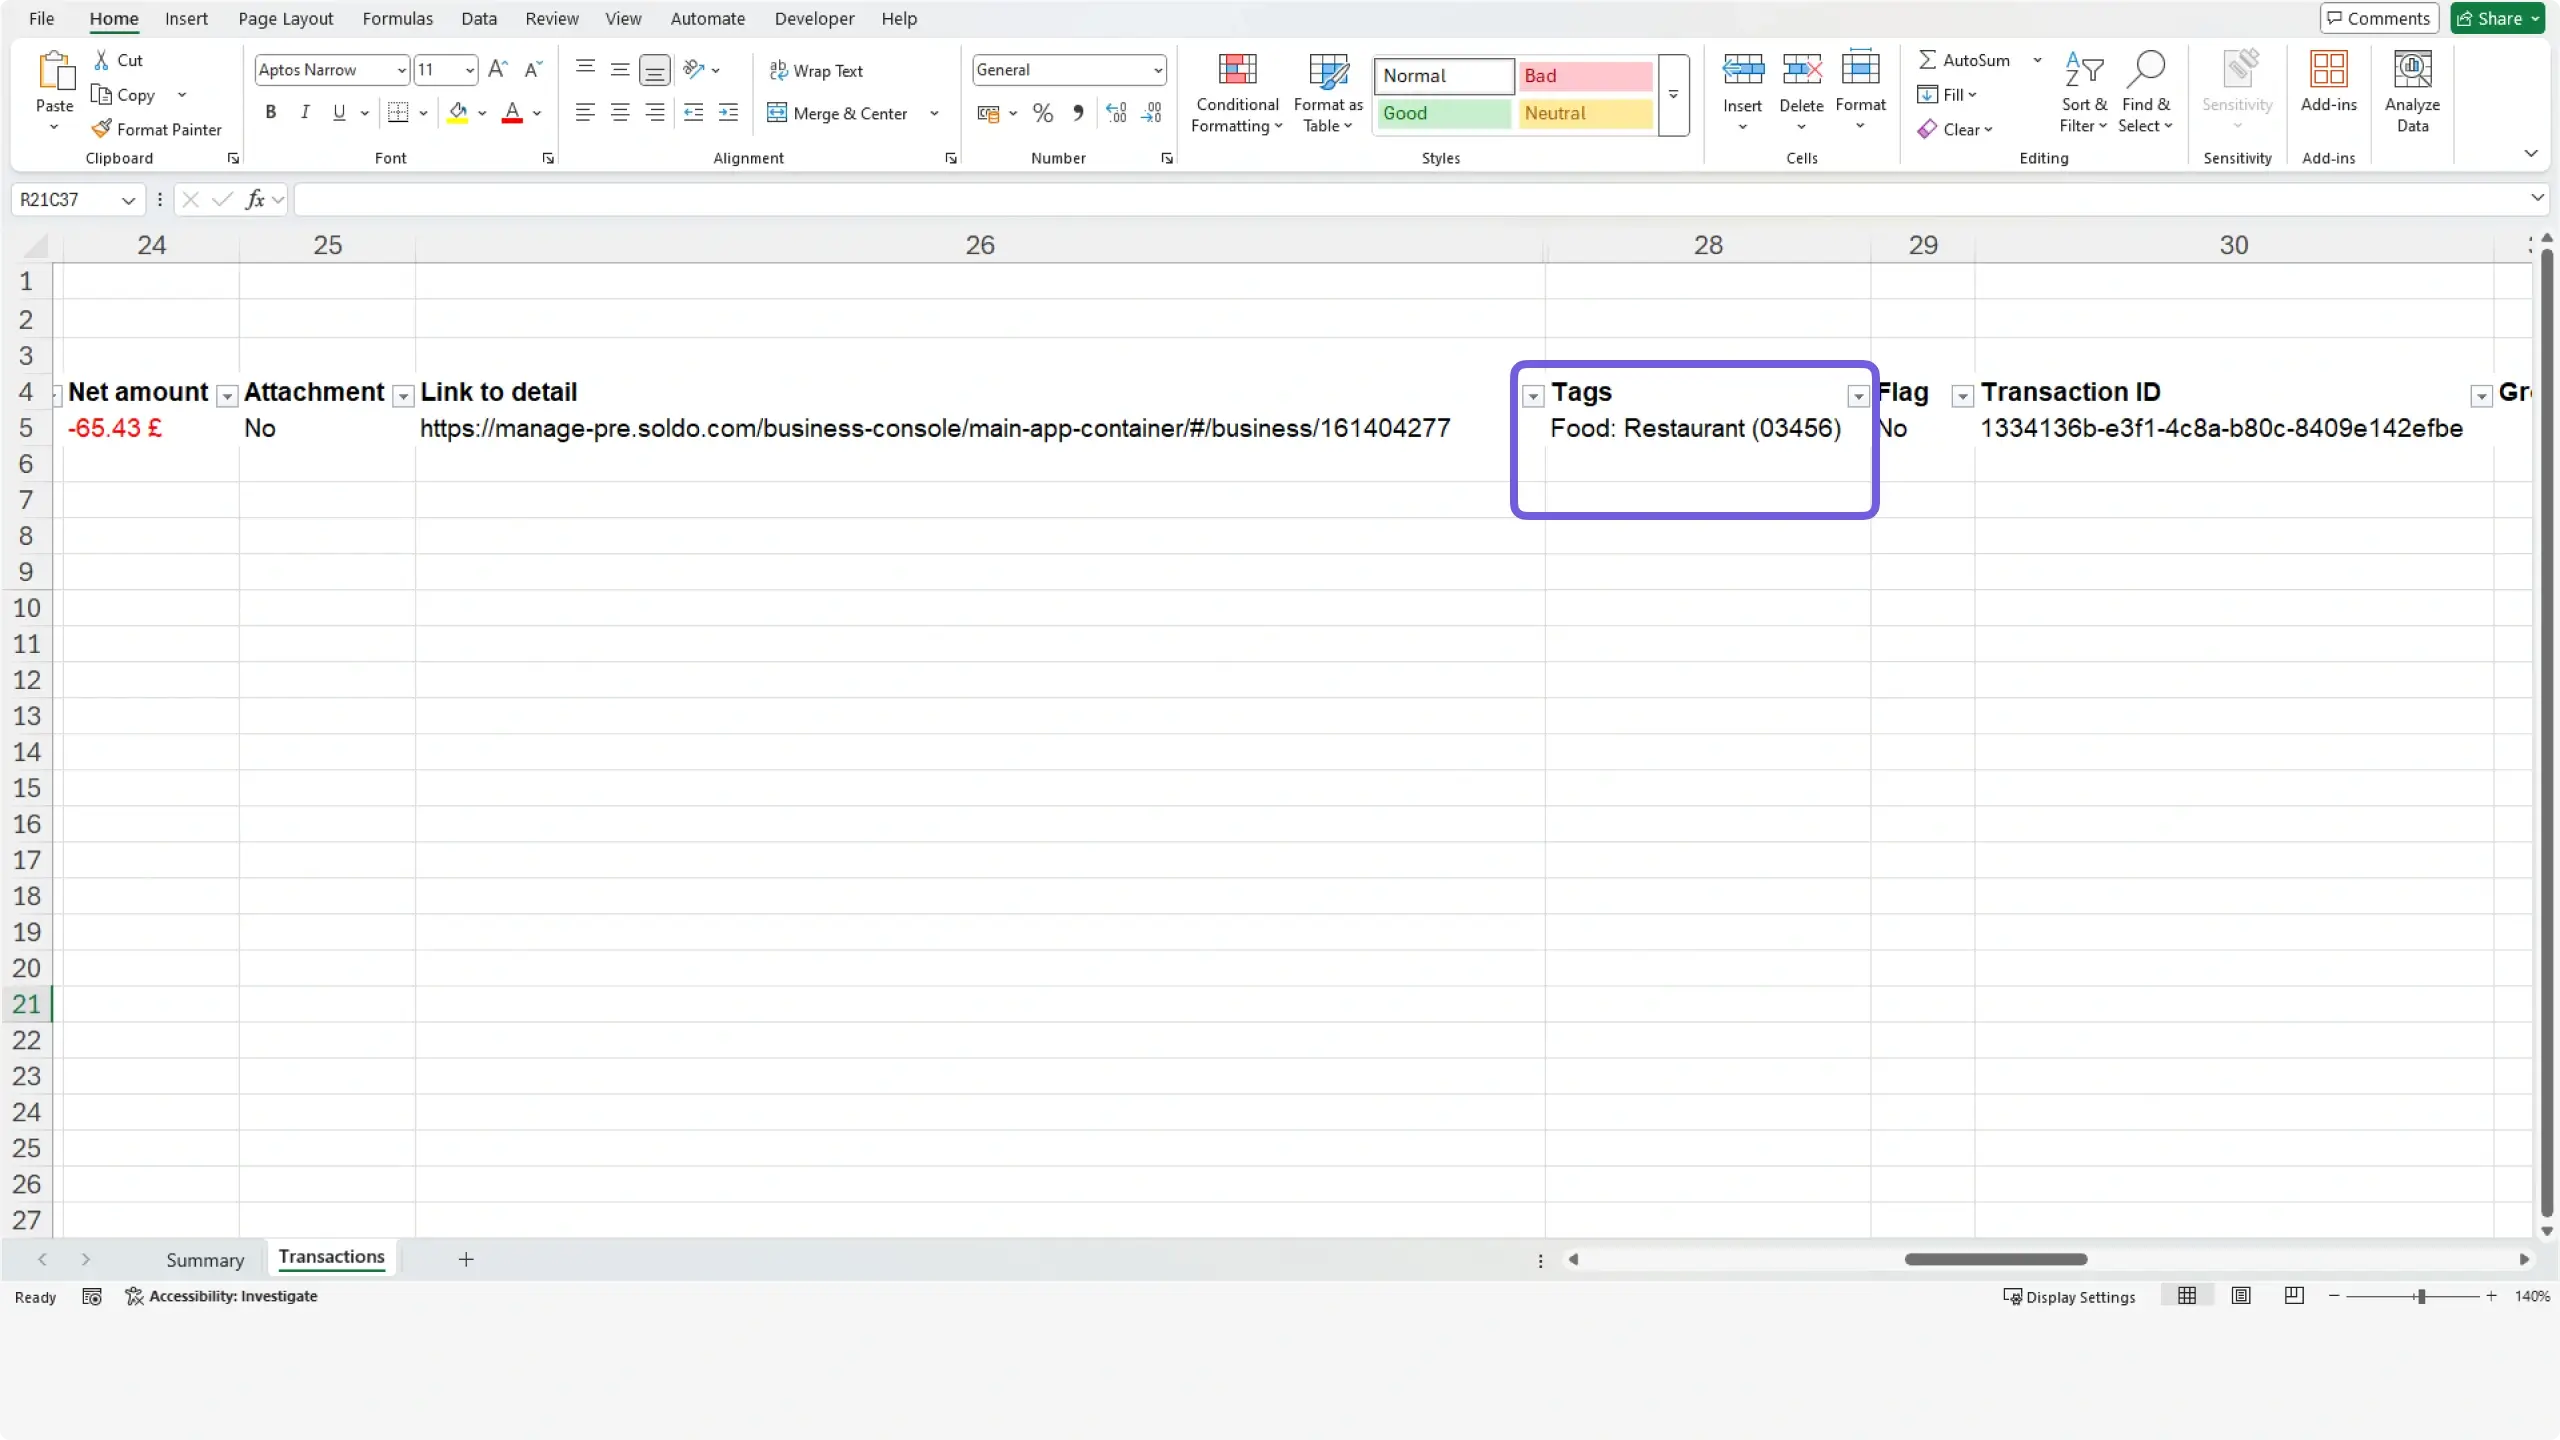
Task: Align text left icon
Action: pos(585,112)
